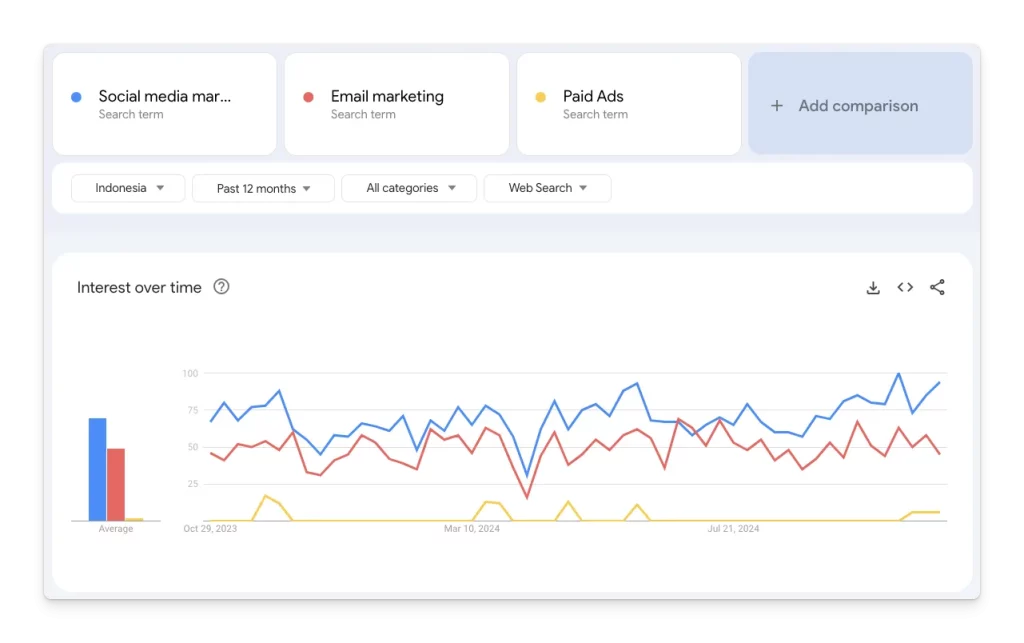The height and width of the screenshot is (643, 1024).
Task: Click the Average label under bars
Action: (116, 529)
